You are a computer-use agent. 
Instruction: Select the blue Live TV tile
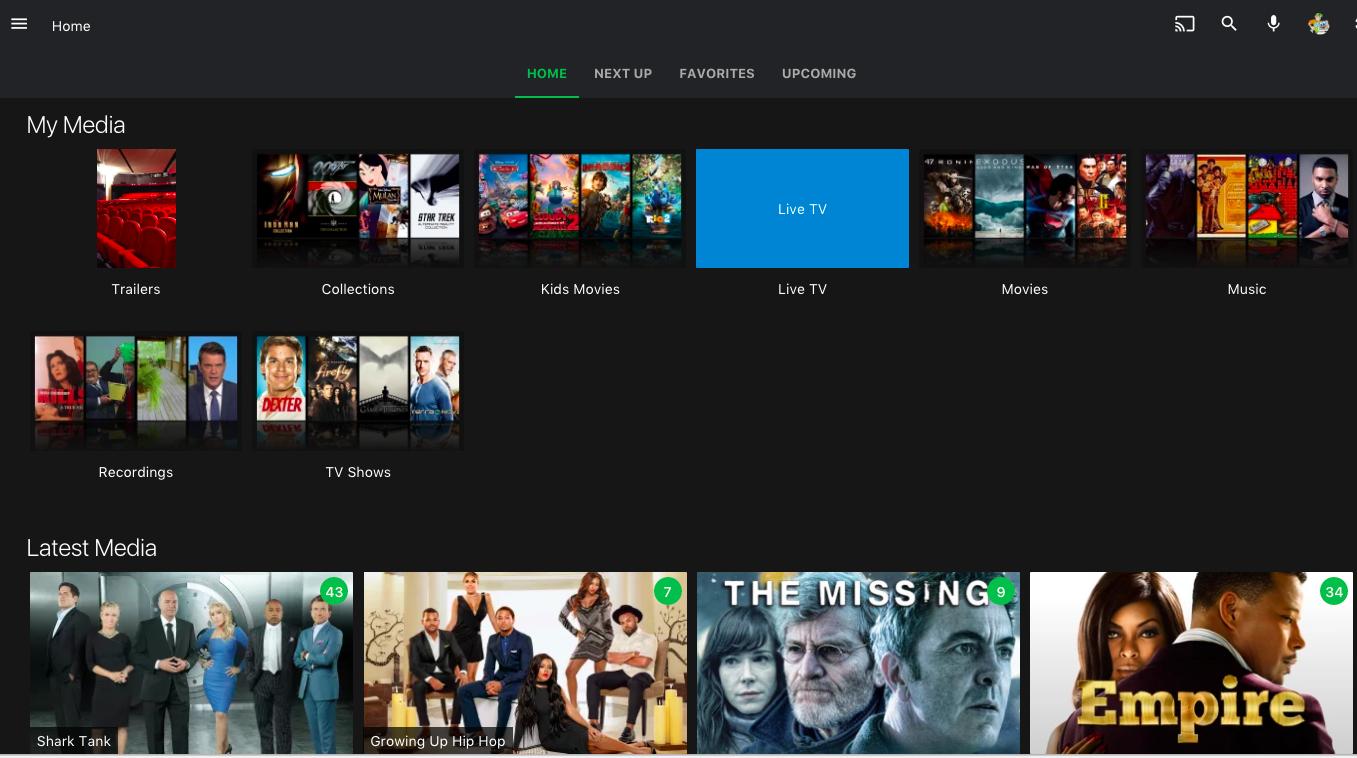802,208
